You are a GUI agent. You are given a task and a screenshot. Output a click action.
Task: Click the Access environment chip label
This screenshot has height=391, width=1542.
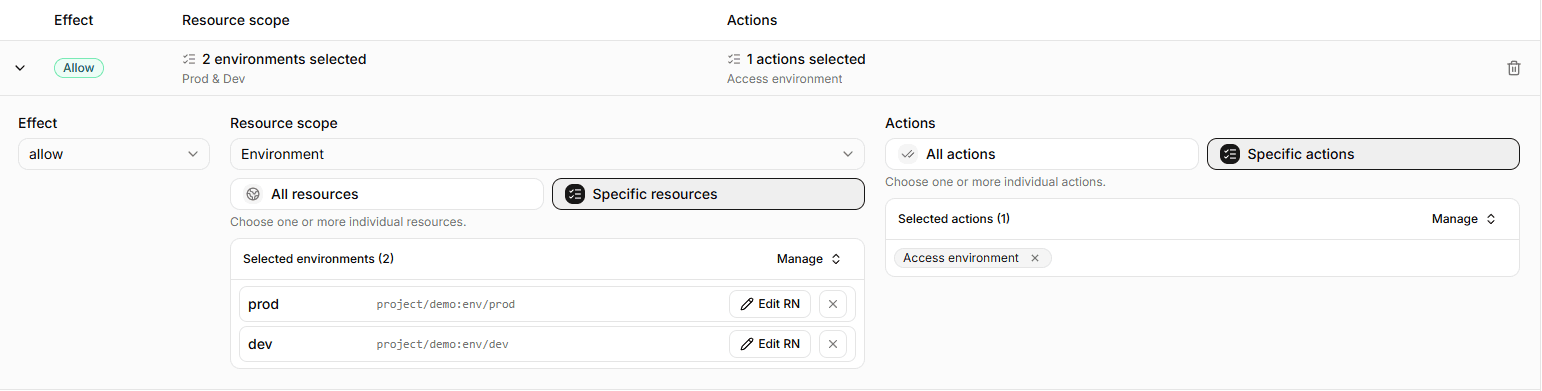[961, 258]
